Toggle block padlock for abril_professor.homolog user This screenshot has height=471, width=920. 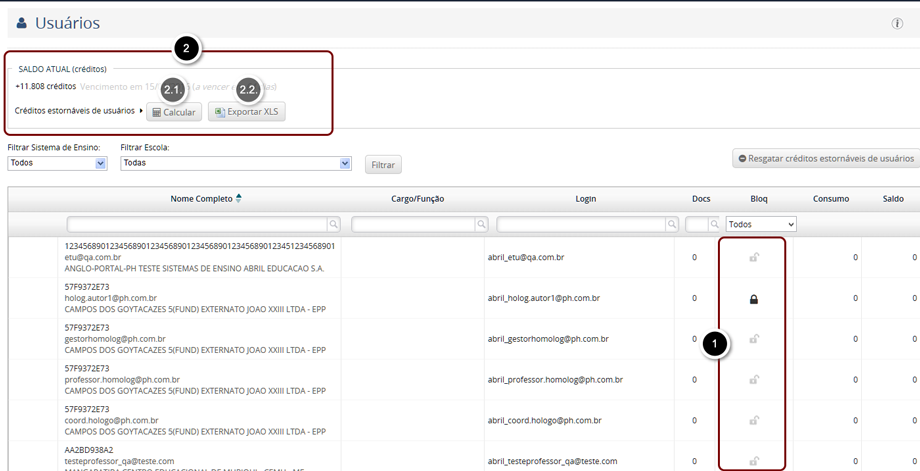pyautogui.click(x=754, y=380)
